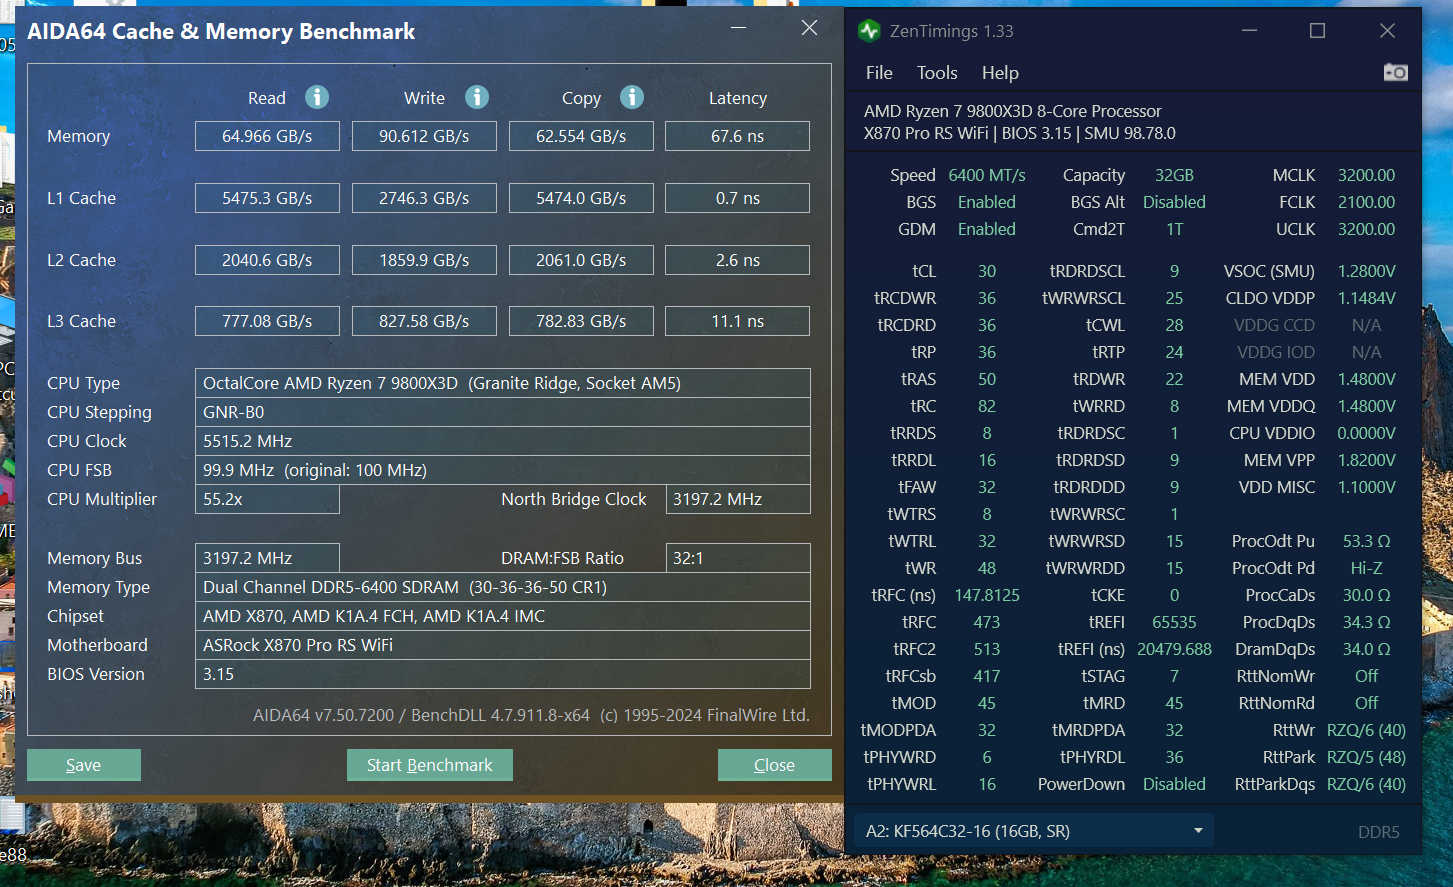Click the CPU FSB field 99.9 MHz
The height and width of the screenshot is (887, 1453).
[503, 470]
